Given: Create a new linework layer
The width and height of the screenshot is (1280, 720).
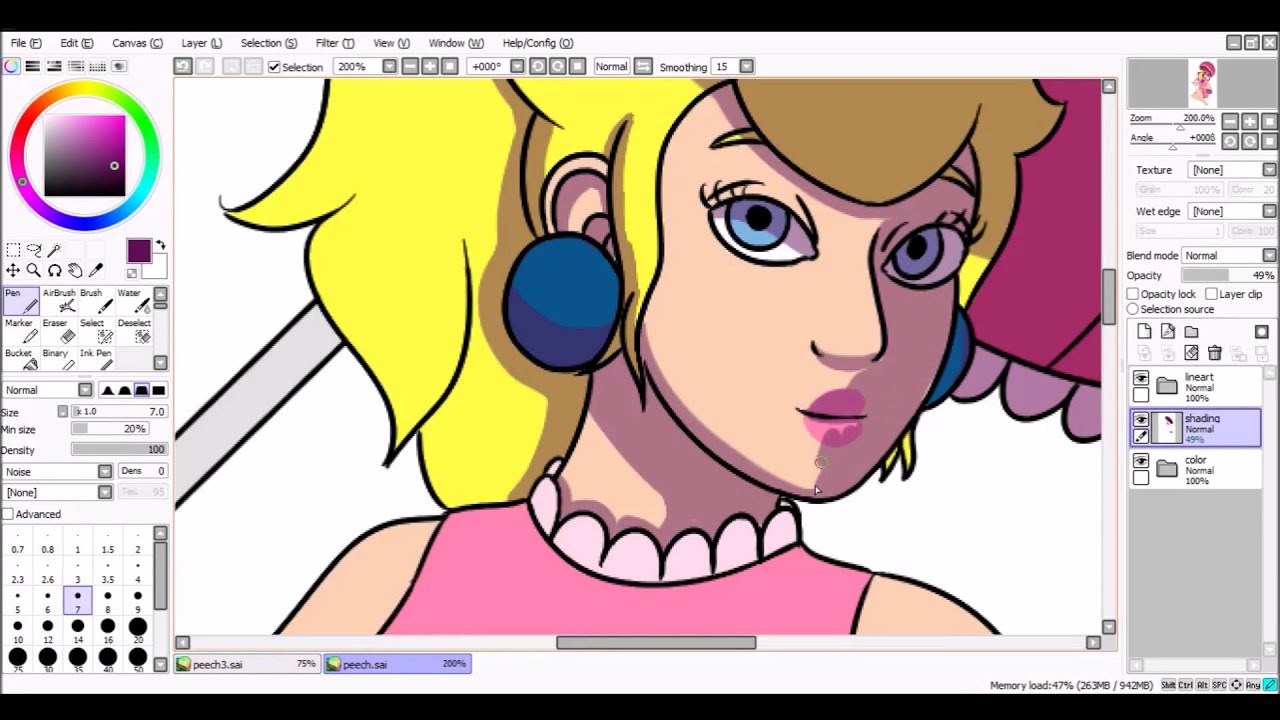Looking at the screenshot, I should tap(1167, 332).
